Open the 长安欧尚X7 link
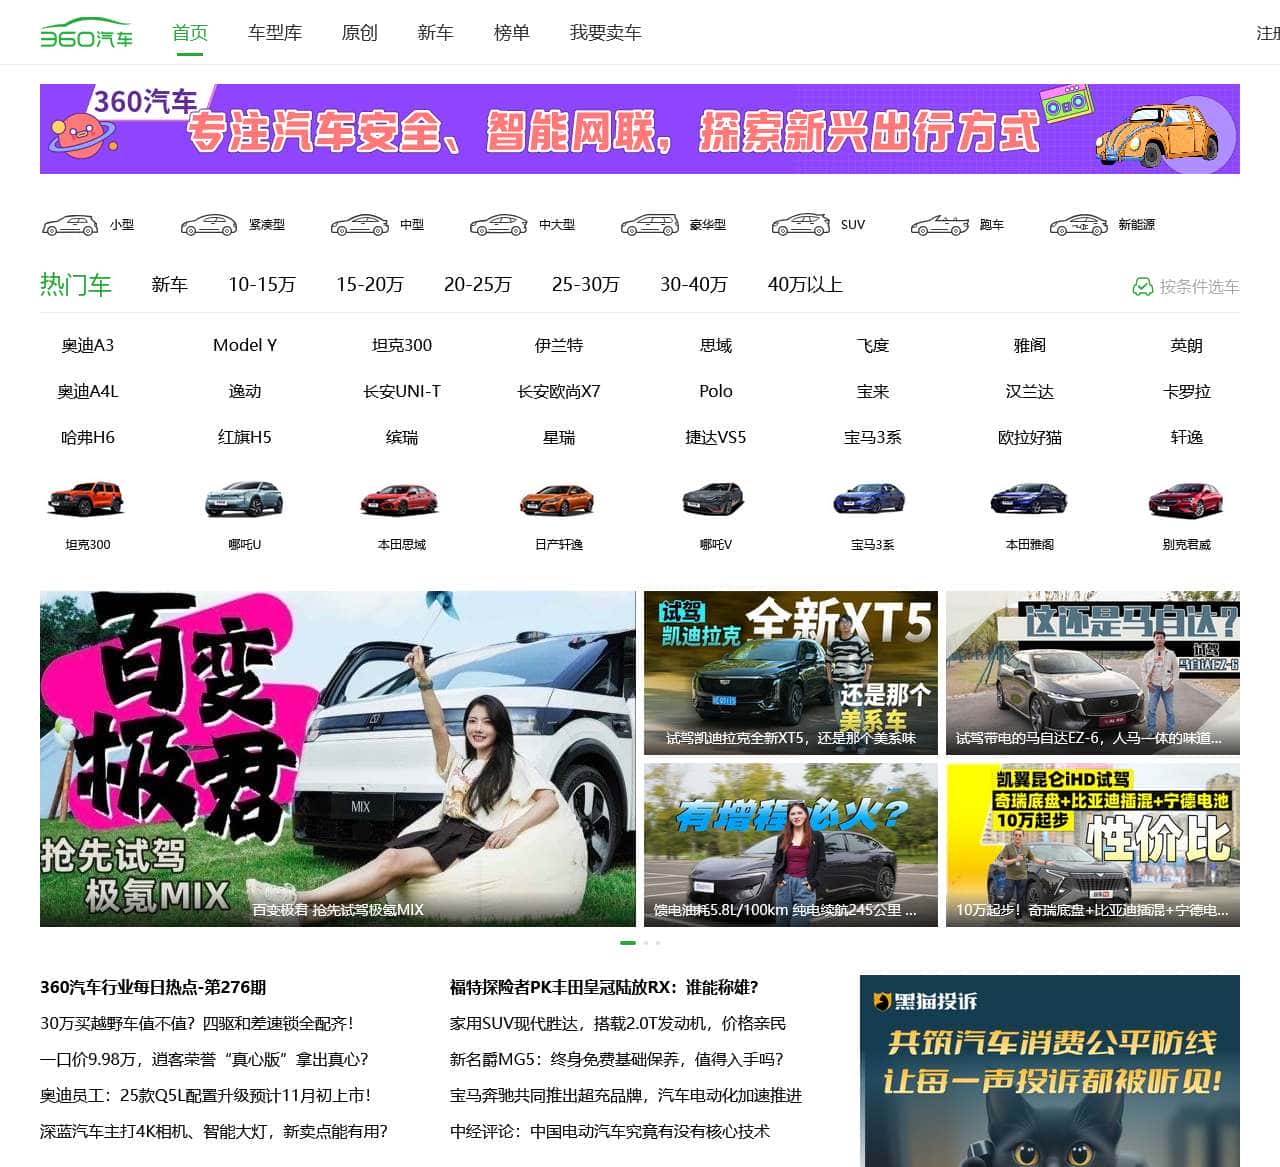The height and width of the screenshot is (1167, 1280). [559, 391]
